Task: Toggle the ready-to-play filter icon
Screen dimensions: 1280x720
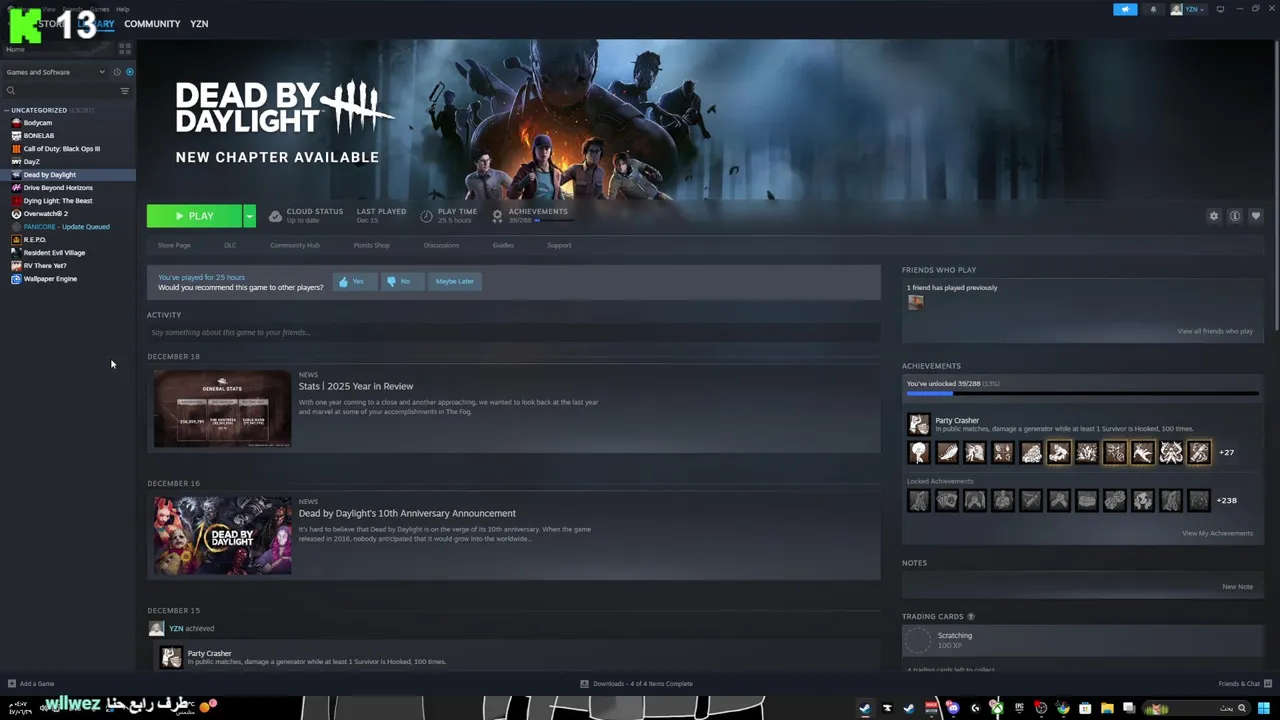Action: pyautogui.click(x=129, y=72)
